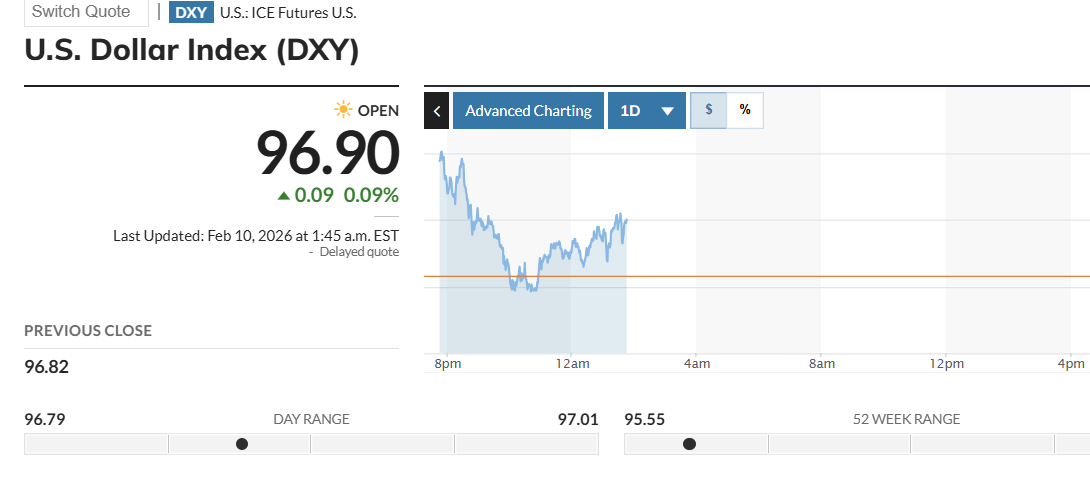Click the 4am time axis label
This screenshot has width=1090, height=488.
pyautogui.click(x=697, y=364)
